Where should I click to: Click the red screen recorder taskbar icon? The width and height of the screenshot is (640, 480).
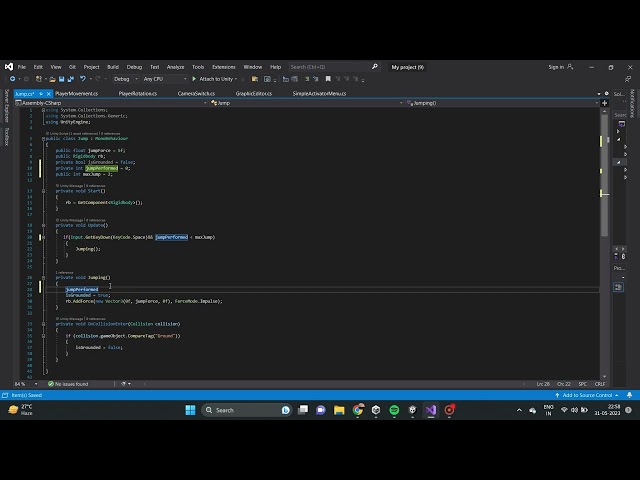[449, 410]
